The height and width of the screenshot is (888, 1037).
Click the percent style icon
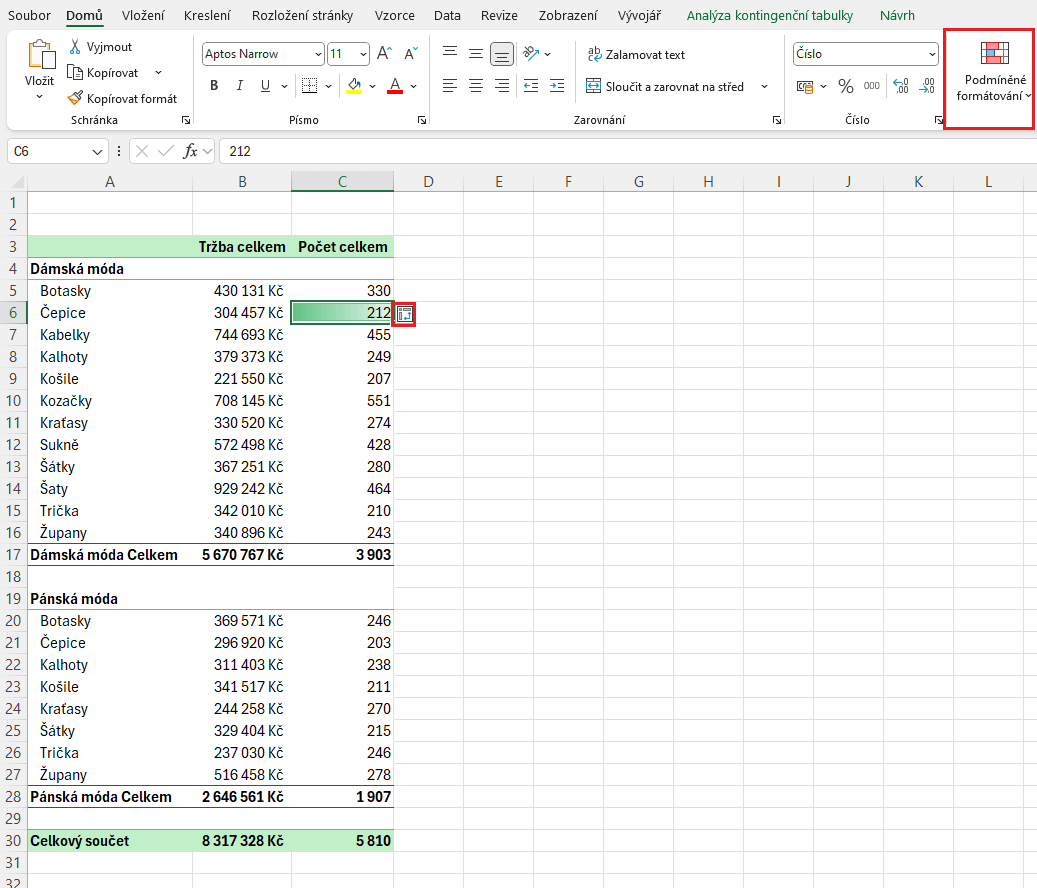click(x=845, y=86)
